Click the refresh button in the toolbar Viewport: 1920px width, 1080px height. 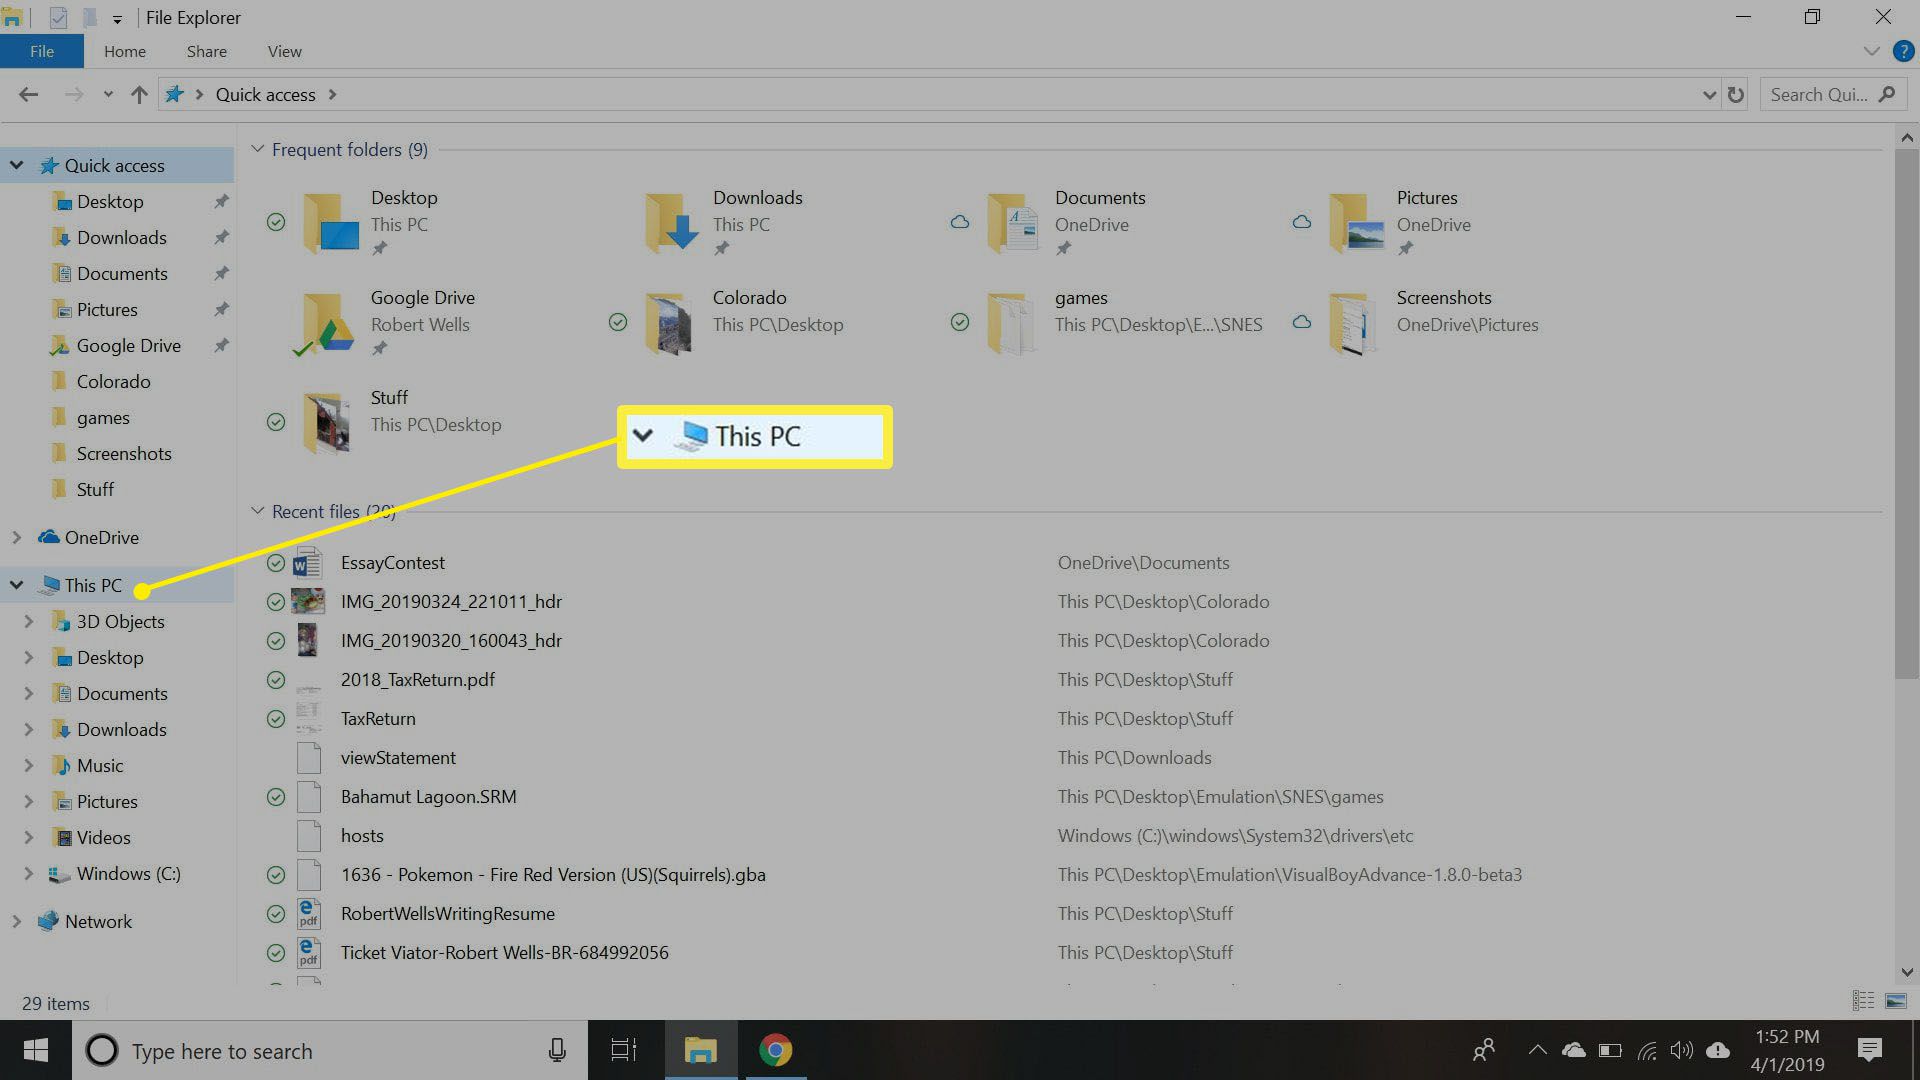coord(1737,94)
